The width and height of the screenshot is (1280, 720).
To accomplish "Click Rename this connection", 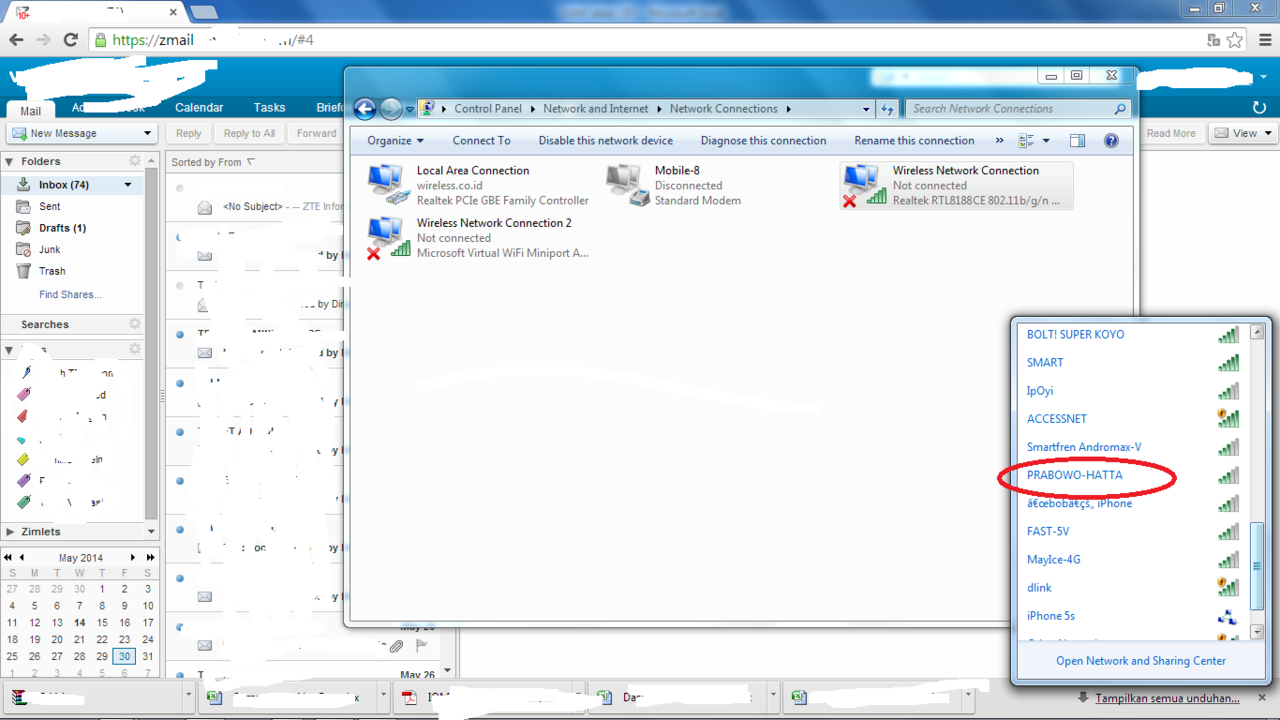I will [914, 141].
